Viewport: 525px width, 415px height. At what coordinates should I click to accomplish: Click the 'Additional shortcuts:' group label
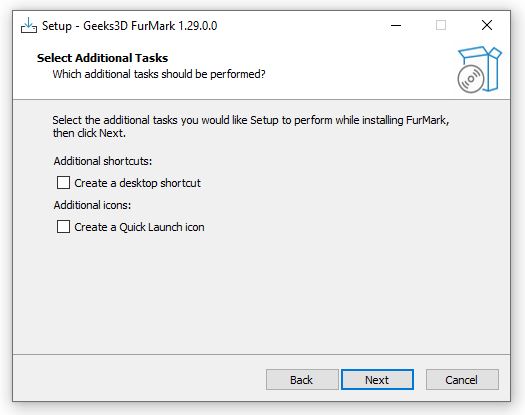(x=103, y=161)
